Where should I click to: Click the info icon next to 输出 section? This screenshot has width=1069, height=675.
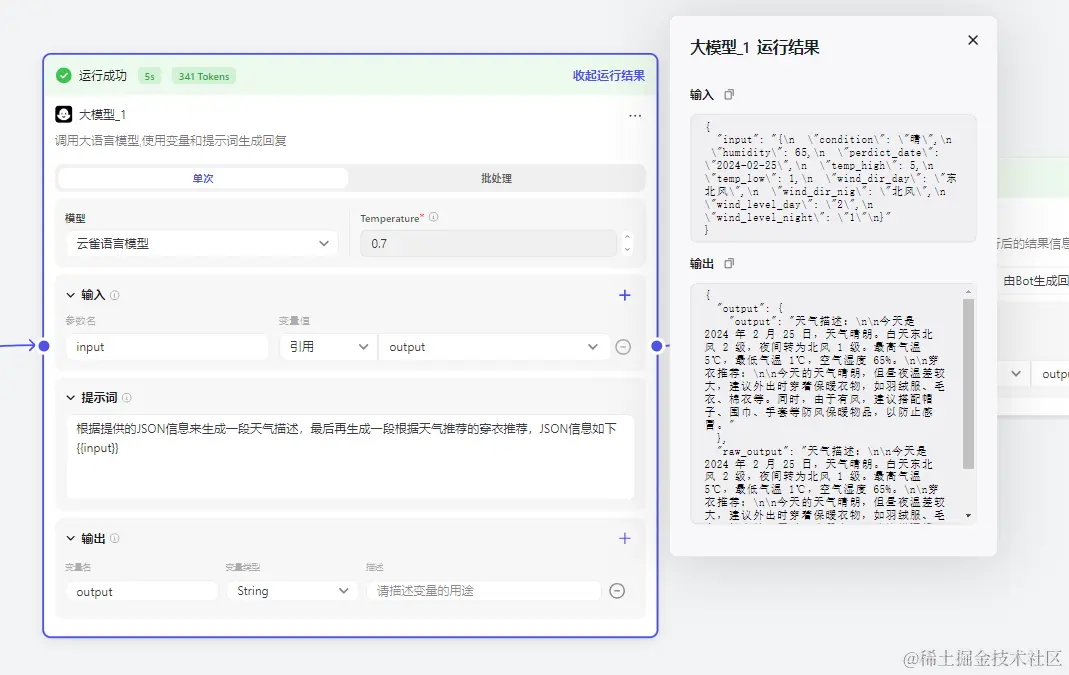coord(115,539)
